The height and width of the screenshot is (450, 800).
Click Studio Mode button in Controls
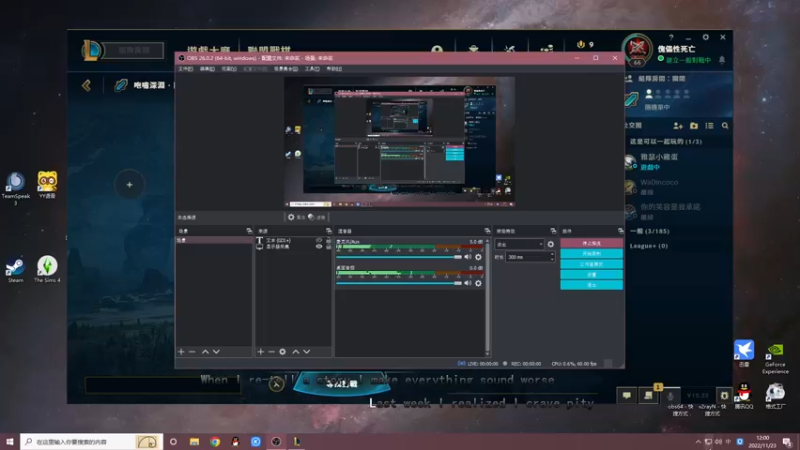pos(591,264)
